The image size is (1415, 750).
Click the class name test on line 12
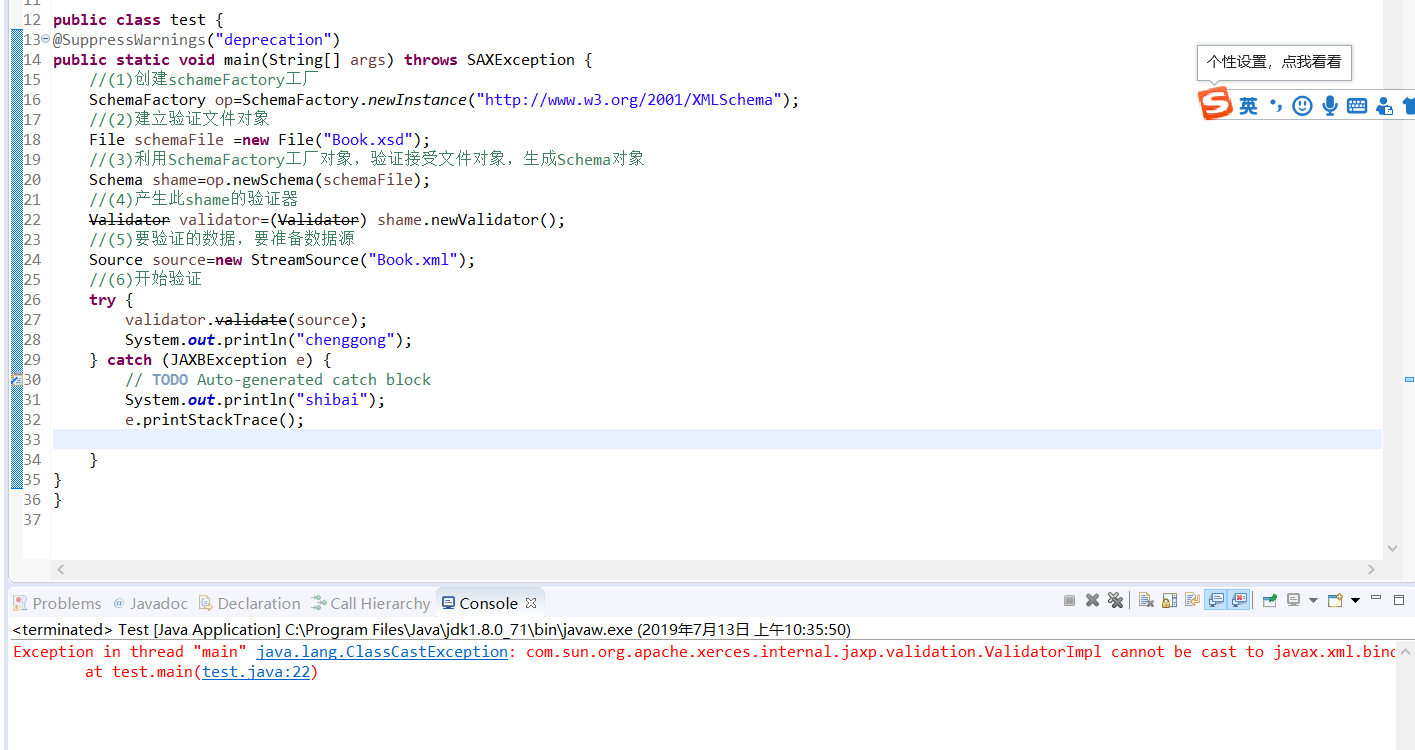coord(189,20)
